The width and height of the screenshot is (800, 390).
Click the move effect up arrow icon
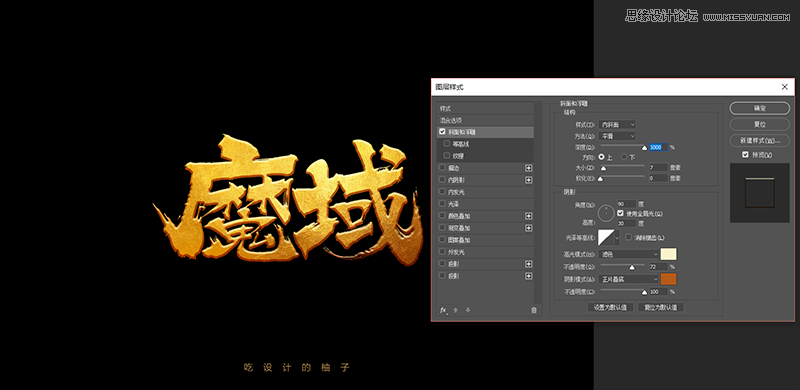pos(456,310)
